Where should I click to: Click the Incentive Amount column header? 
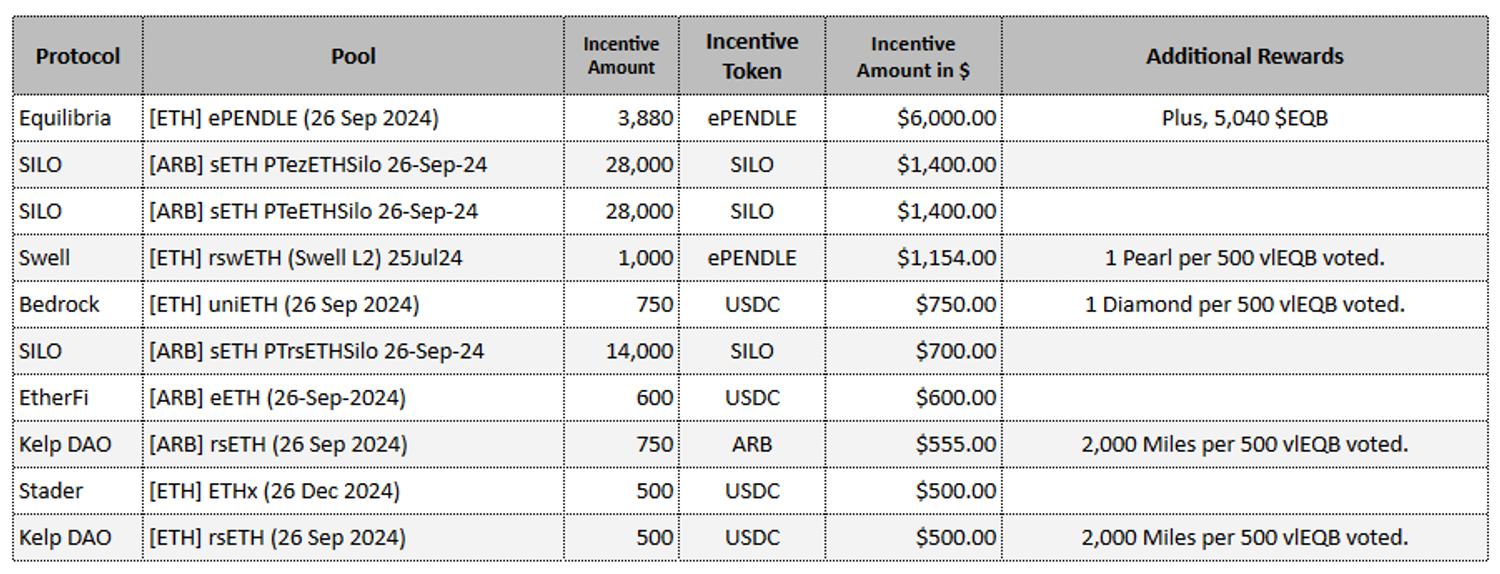[621, 56]
